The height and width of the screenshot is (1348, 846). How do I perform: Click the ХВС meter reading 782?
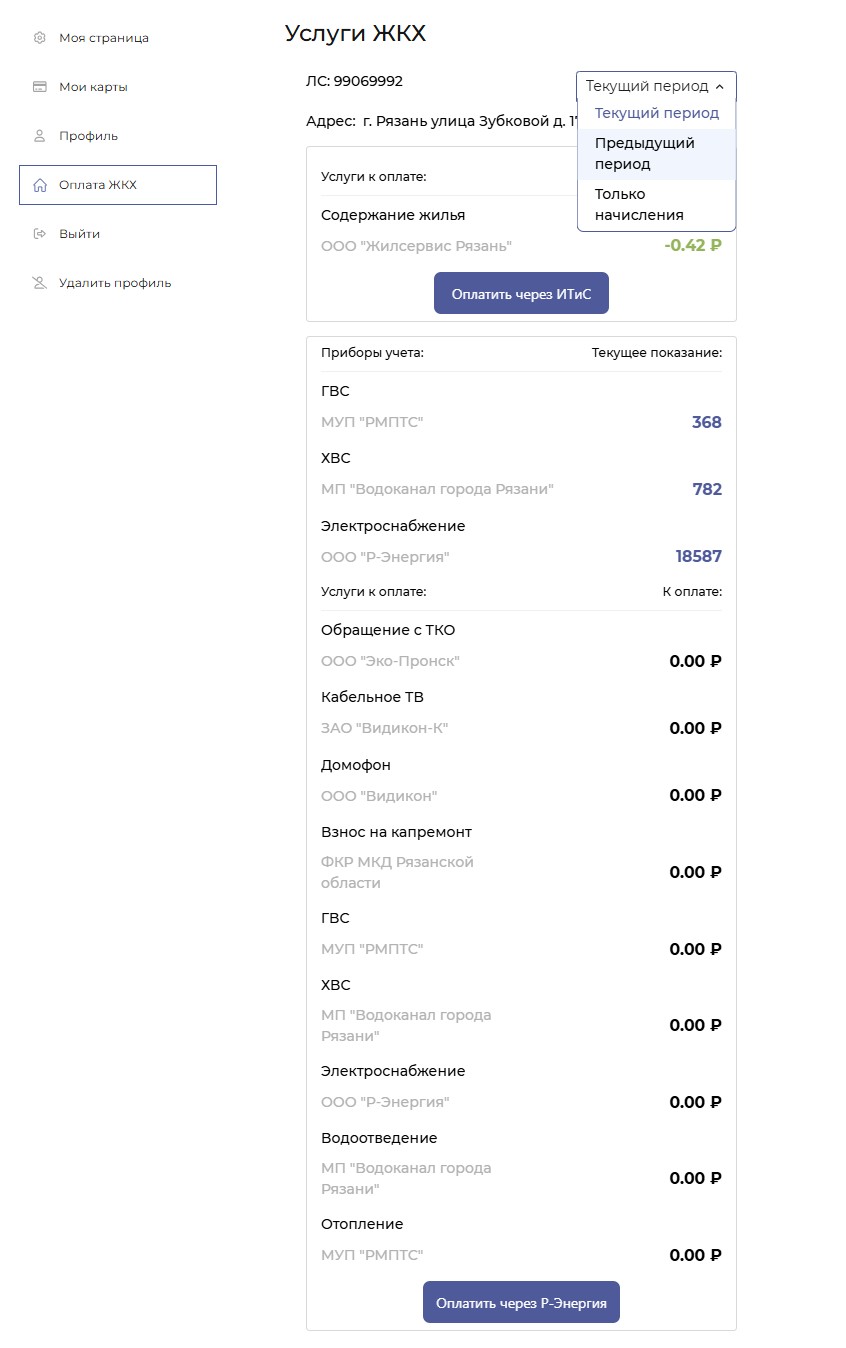pos(706,490)
